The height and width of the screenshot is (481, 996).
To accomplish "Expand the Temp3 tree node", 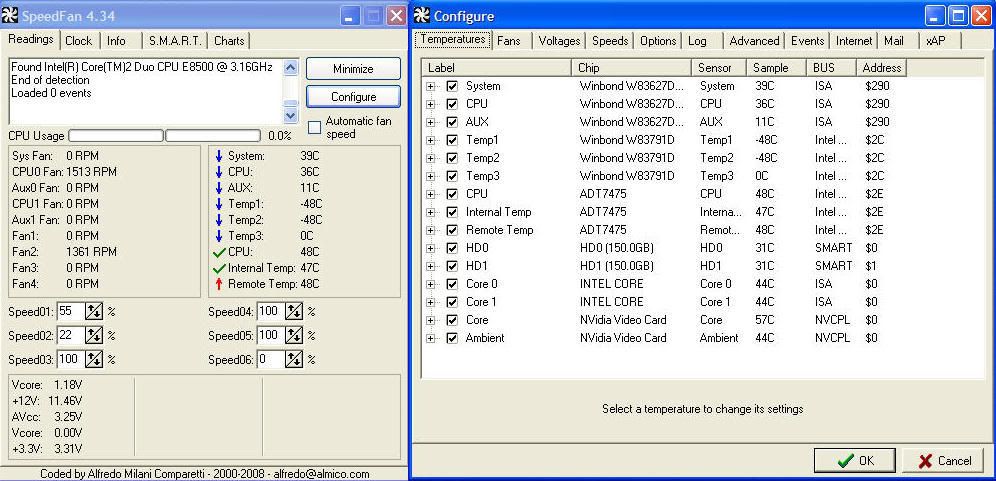I will click(x=431, y=176).
